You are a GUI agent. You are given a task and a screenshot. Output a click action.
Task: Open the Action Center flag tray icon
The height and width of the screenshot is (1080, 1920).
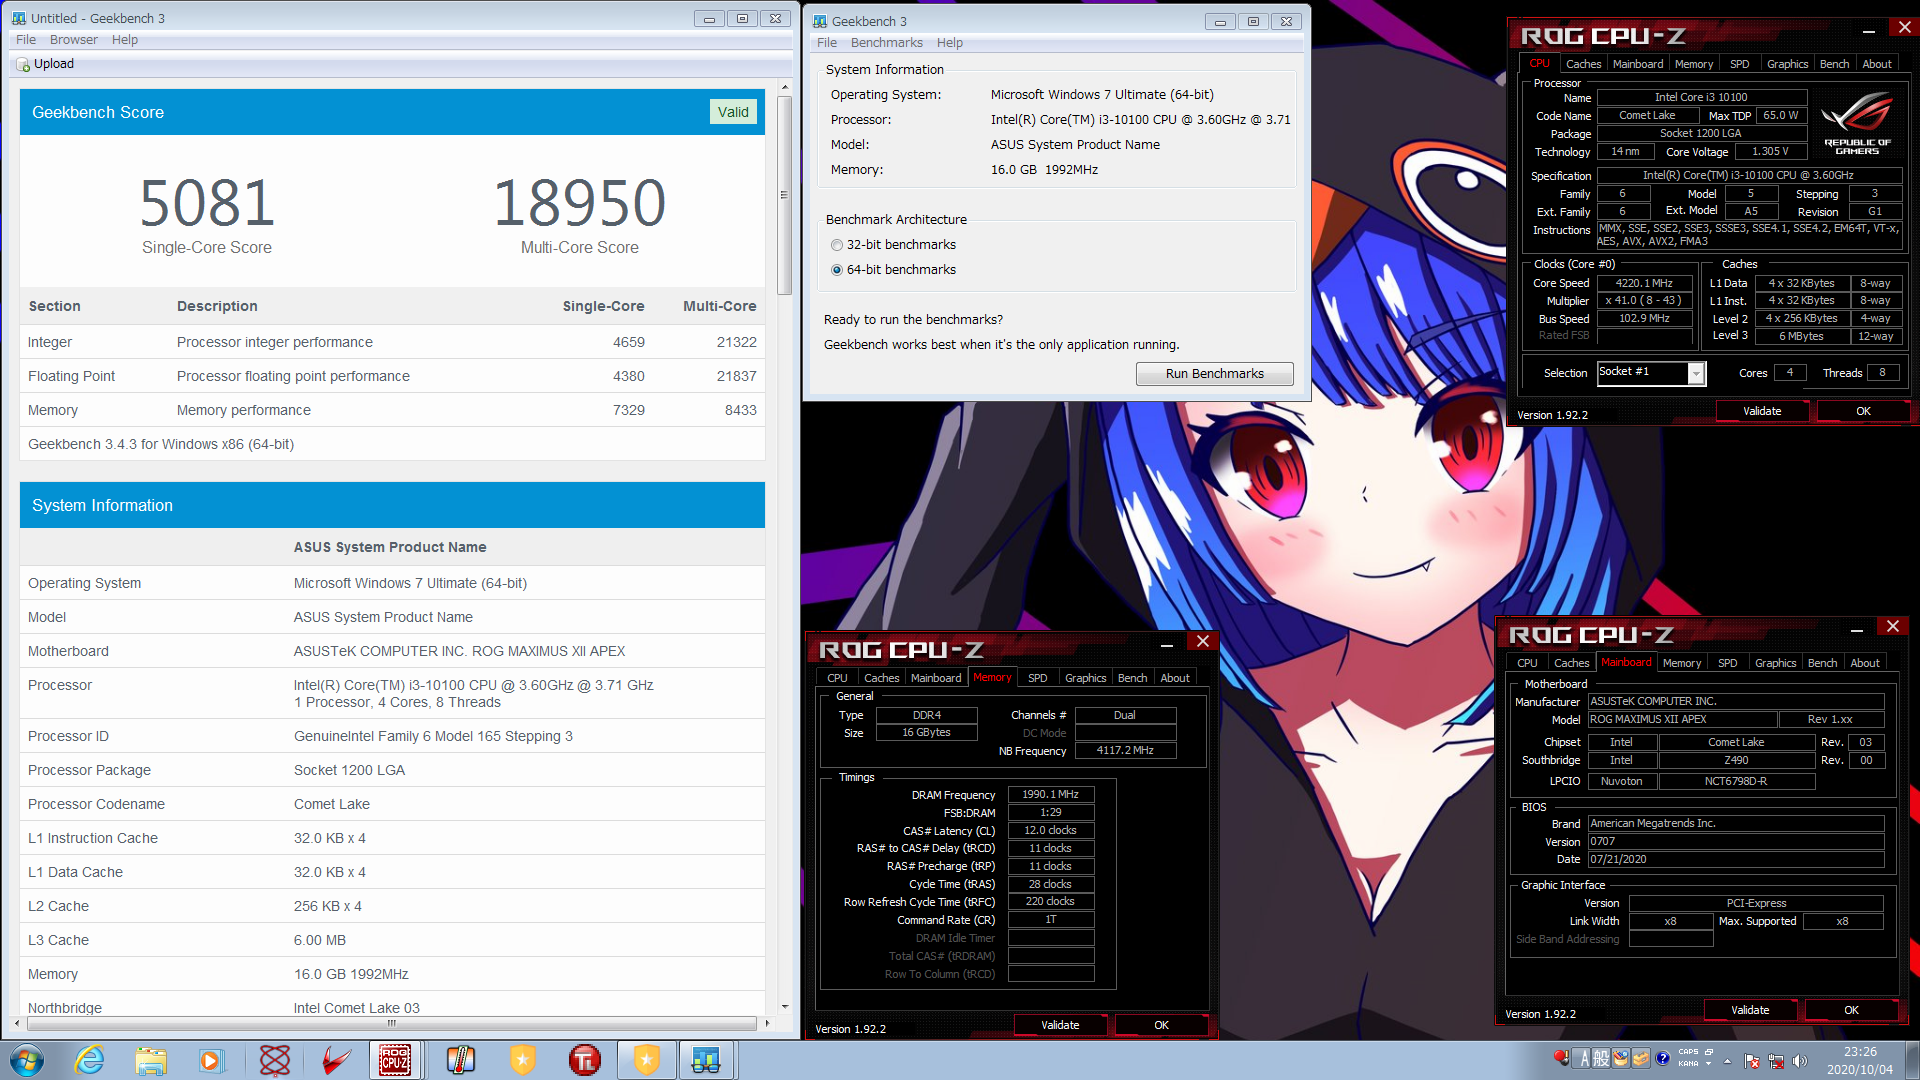(1752, 1061)
